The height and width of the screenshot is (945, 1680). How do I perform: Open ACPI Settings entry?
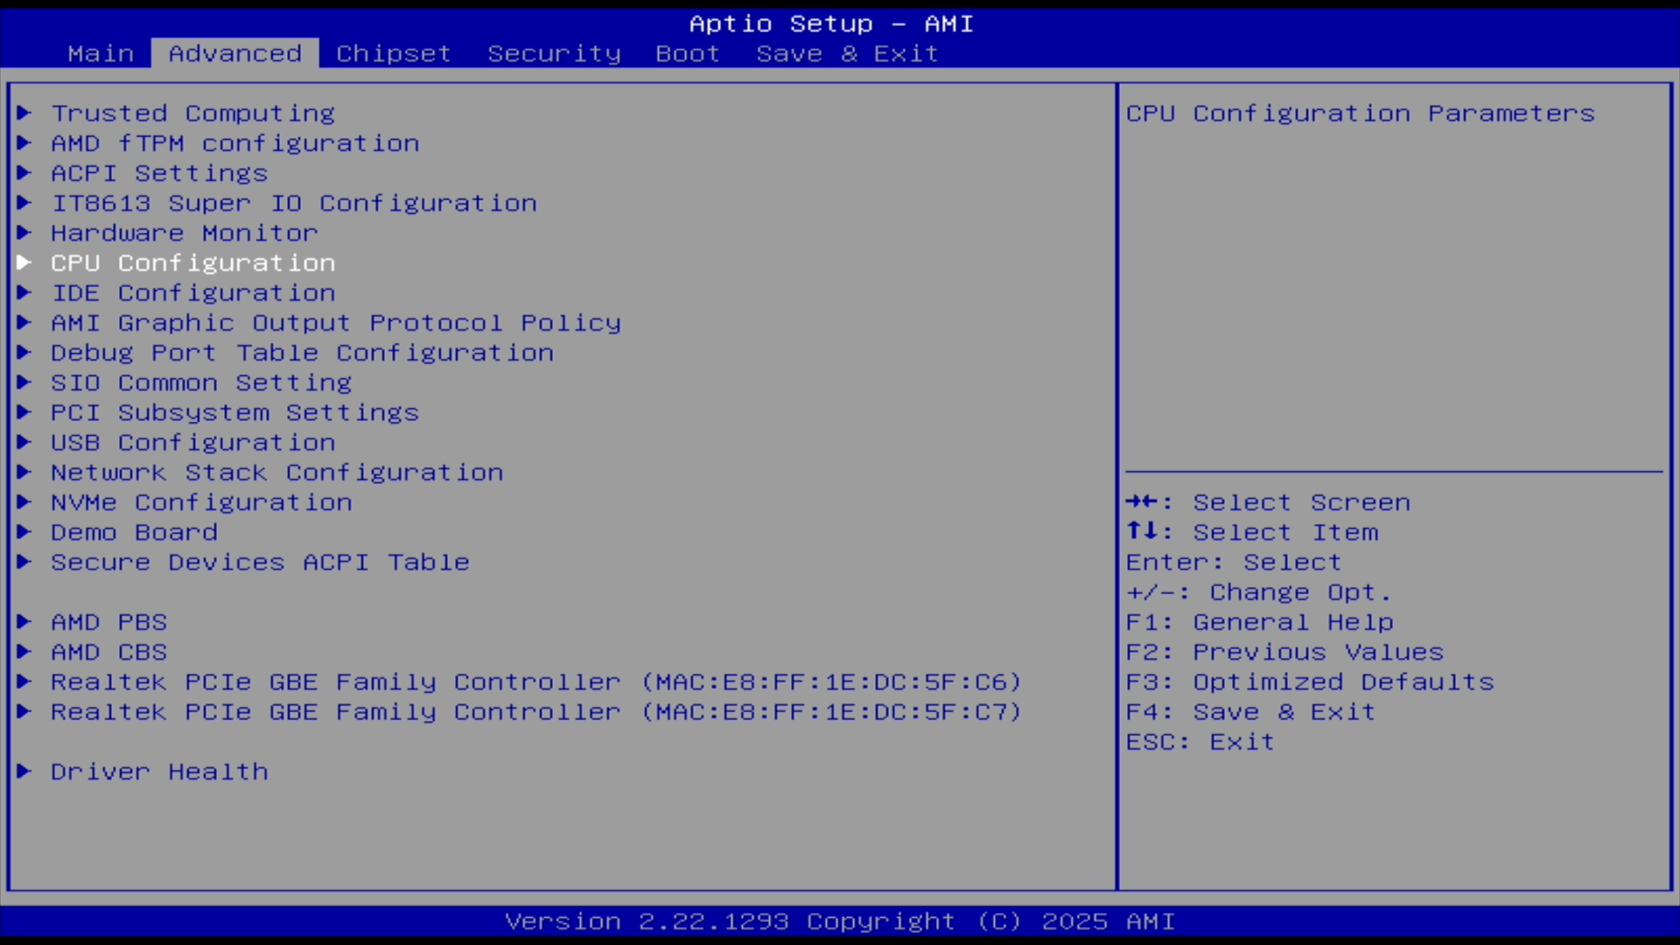pyautogui.click(x=160, y=173)
